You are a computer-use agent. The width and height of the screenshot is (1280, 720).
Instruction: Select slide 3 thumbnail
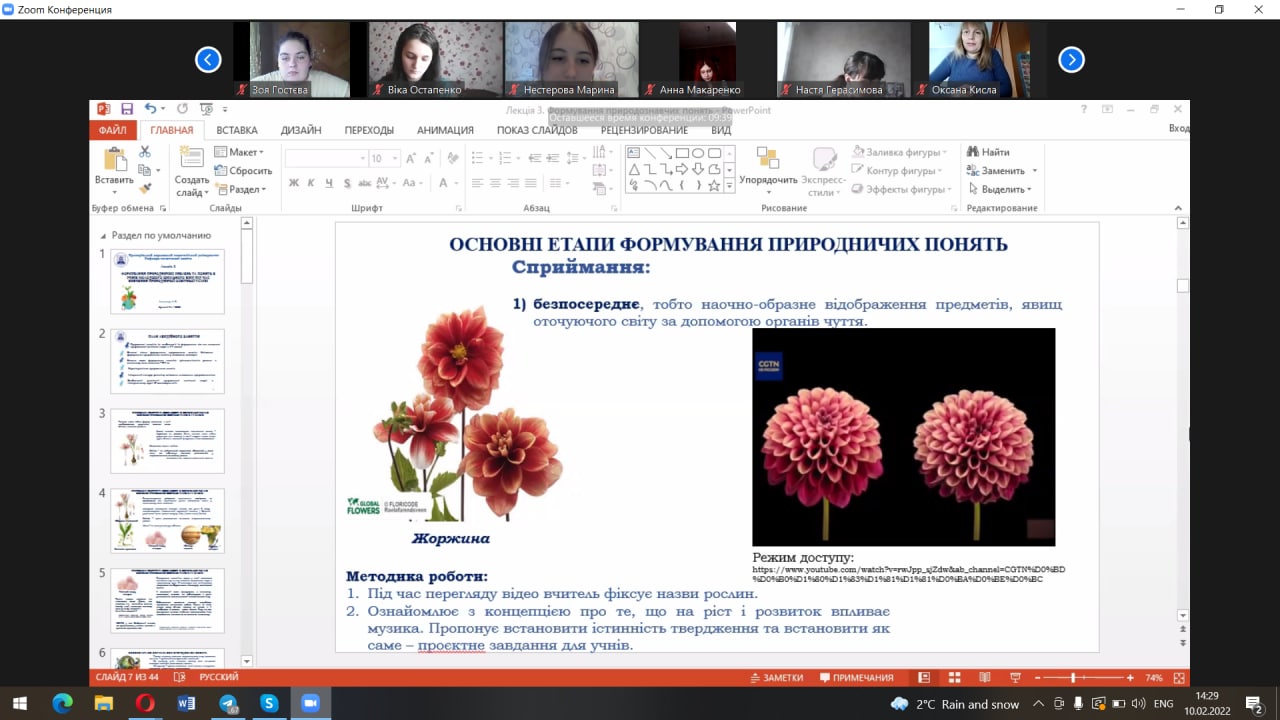click(x=167, y=441)
